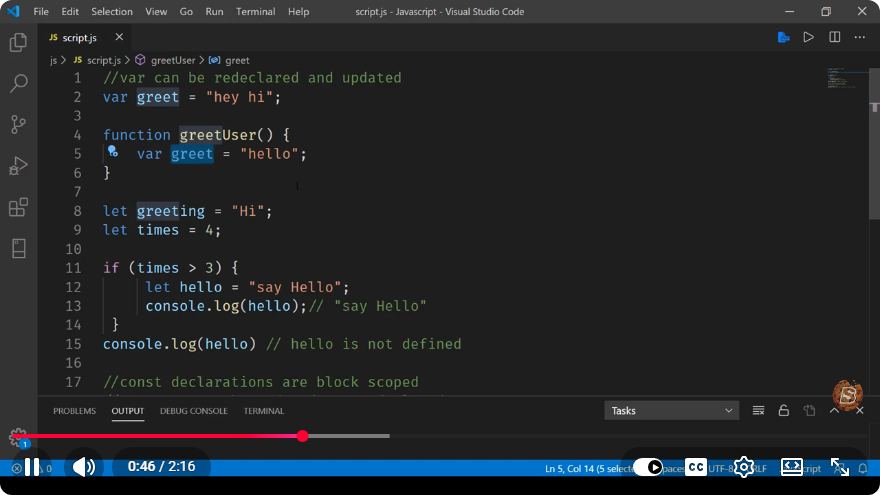Open the Explorer view in activity bar
This screenshot has width=880, height=495.
pos(18,43)
